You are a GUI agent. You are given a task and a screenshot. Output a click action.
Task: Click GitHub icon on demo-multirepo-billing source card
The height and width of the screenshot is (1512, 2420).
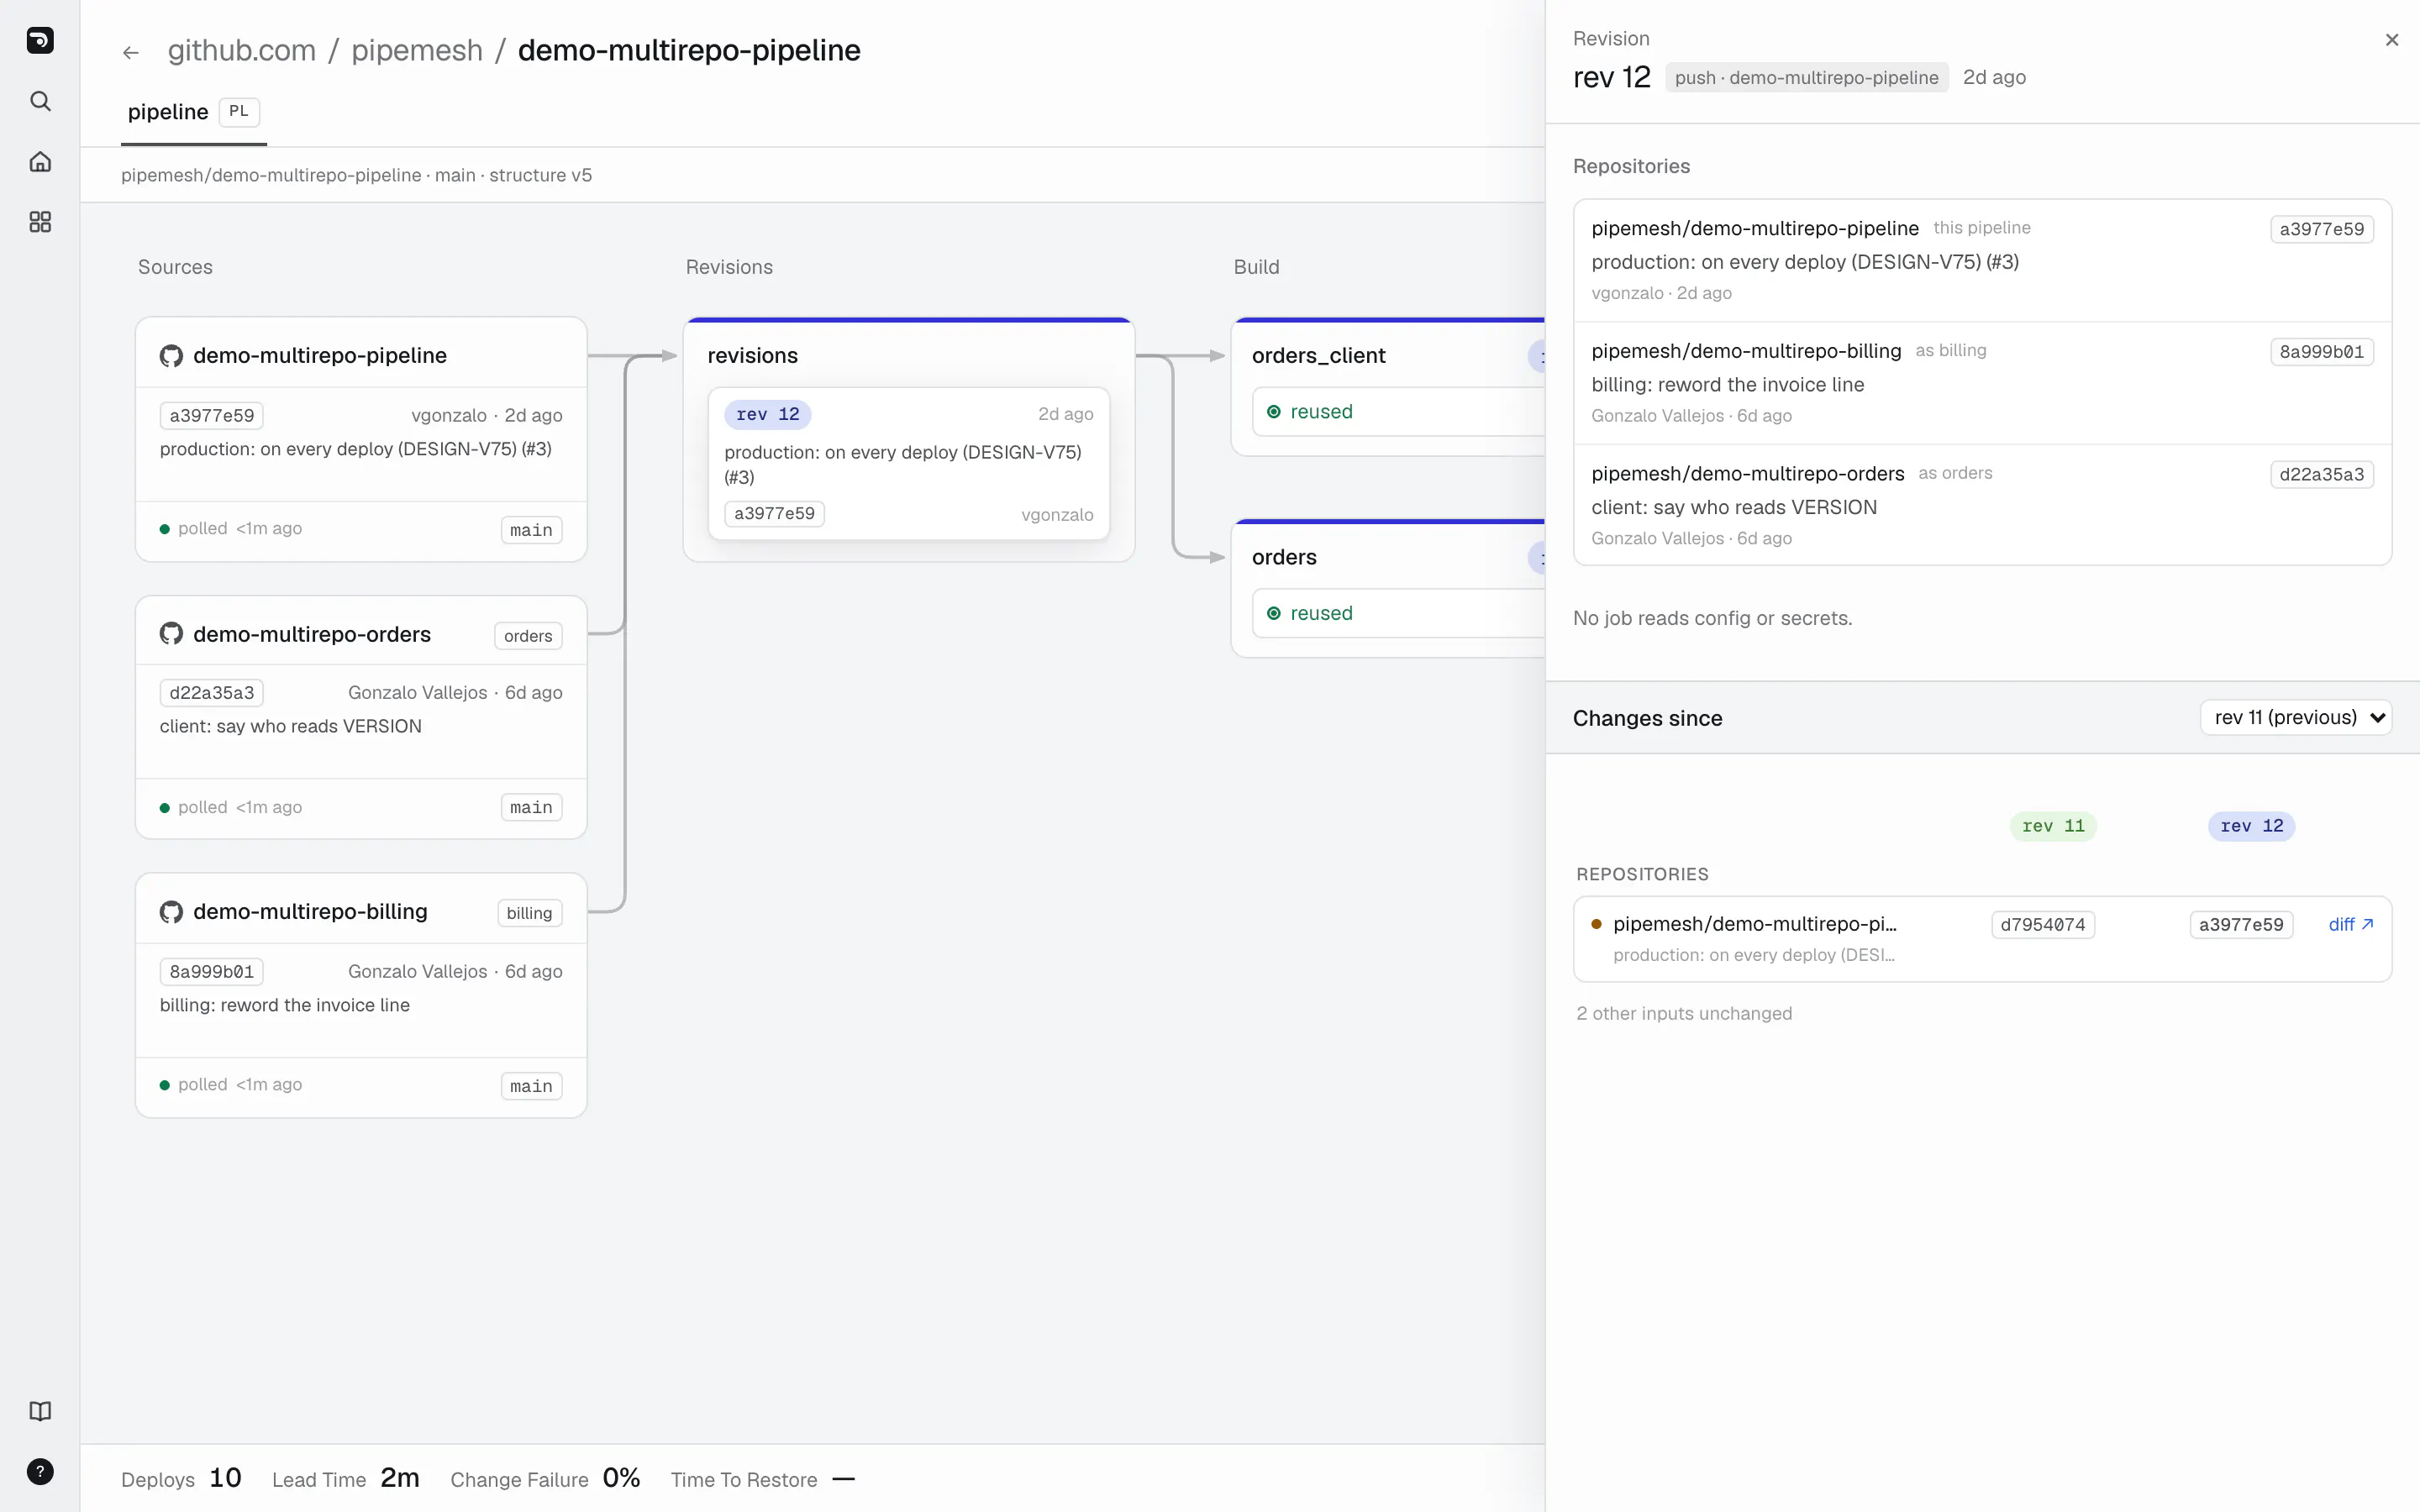click(x=171, y=912)
